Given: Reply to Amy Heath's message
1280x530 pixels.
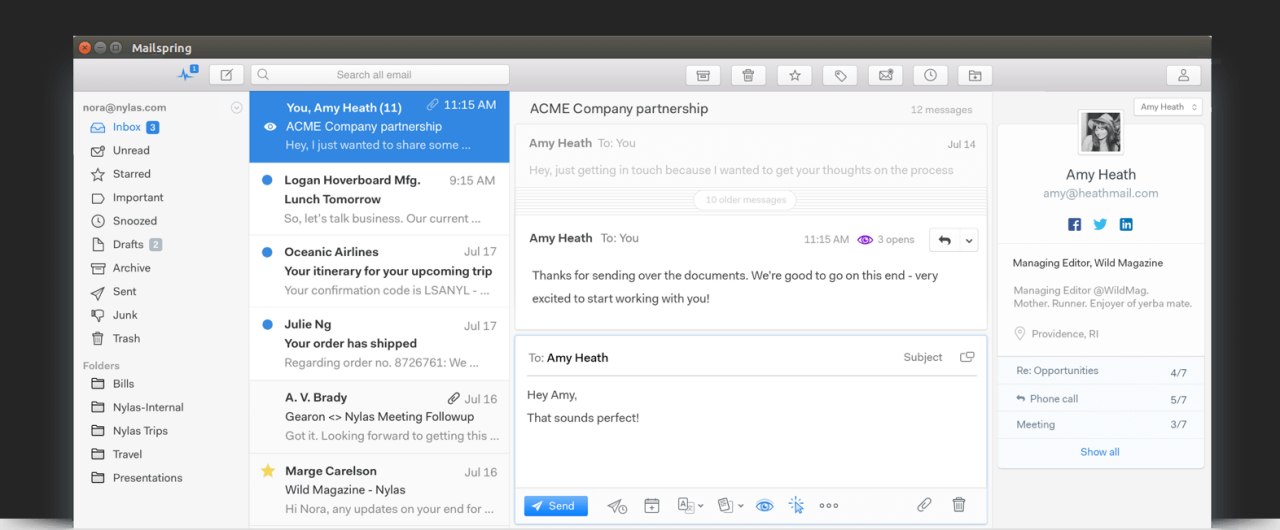Looking at the screenshot, I should pyautogui.click(x=944, y=240).
